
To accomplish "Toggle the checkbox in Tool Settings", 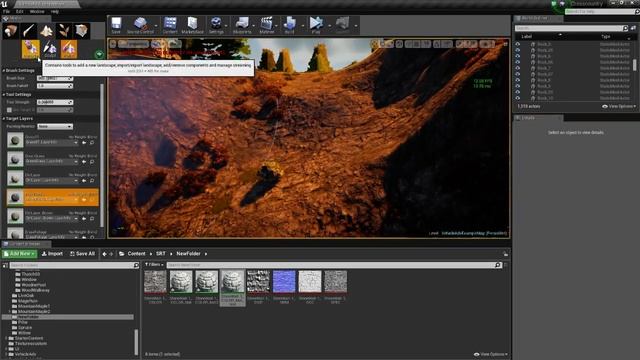I will pyautogui.click(x=9, y=110).
